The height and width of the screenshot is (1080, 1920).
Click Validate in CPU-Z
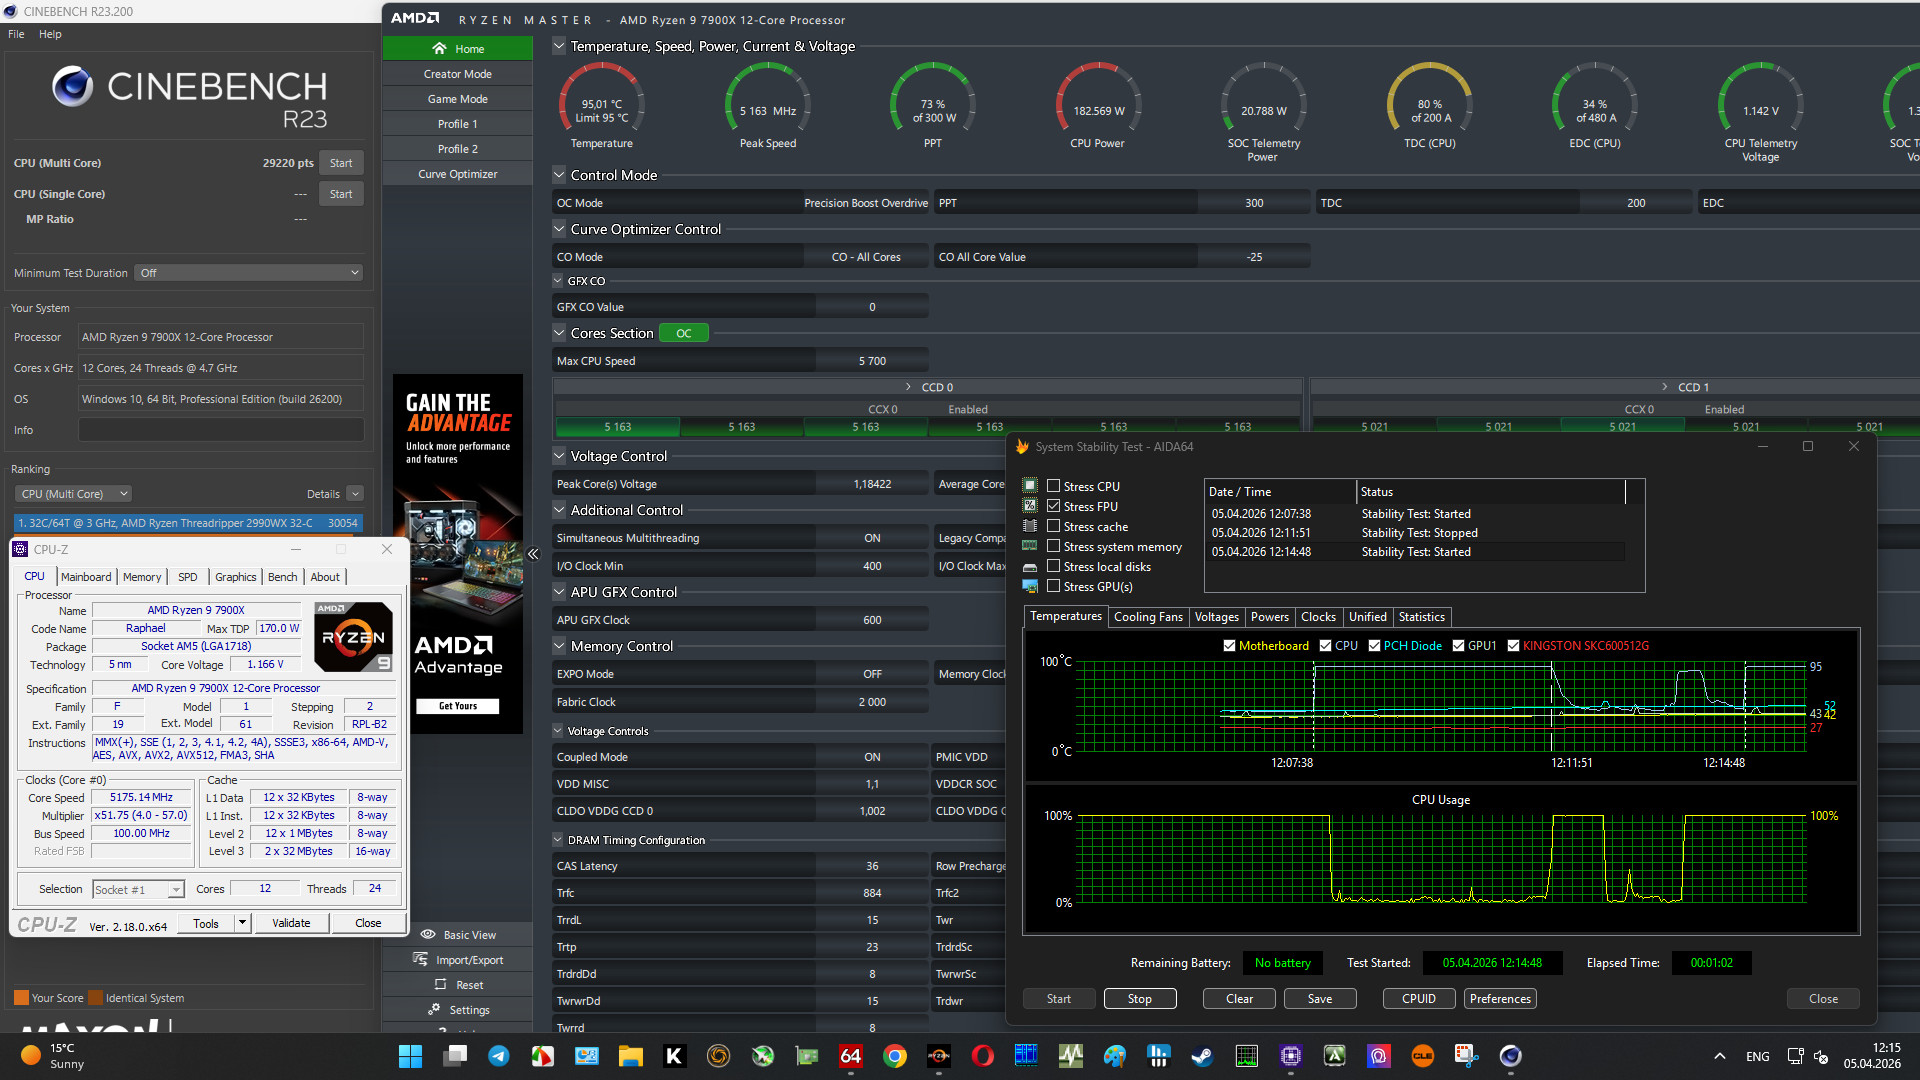(x=291, y=923)
